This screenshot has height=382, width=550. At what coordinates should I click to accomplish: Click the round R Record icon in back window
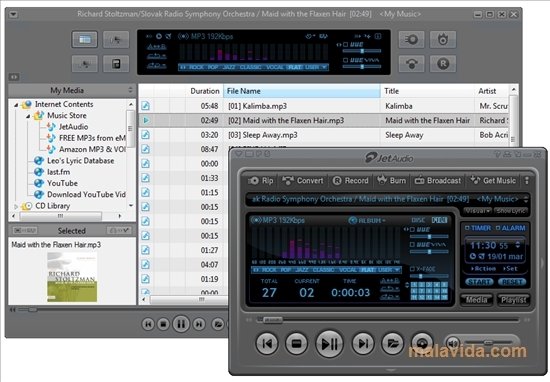(x=443, y=63)
